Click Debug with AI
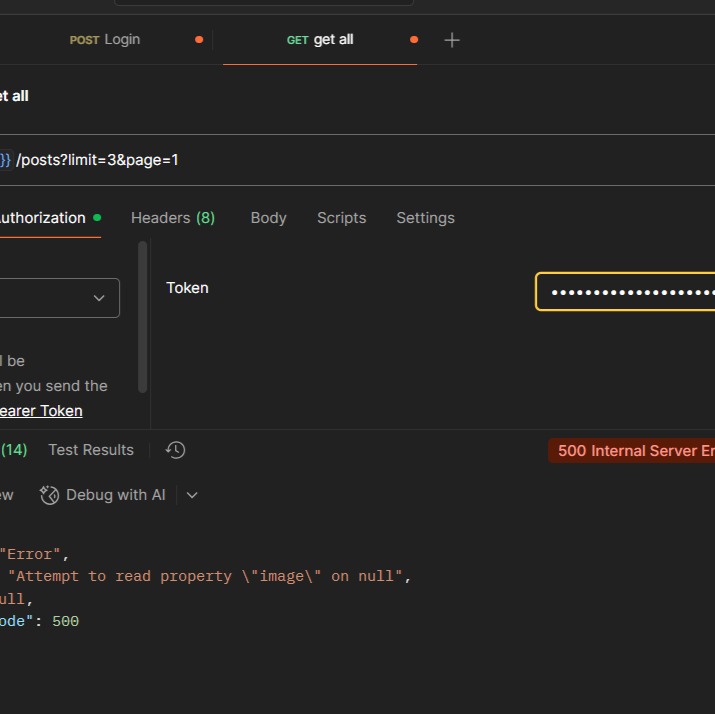Image resolution: width=715 pixels, height=714 pixels. tap(103, 495)
